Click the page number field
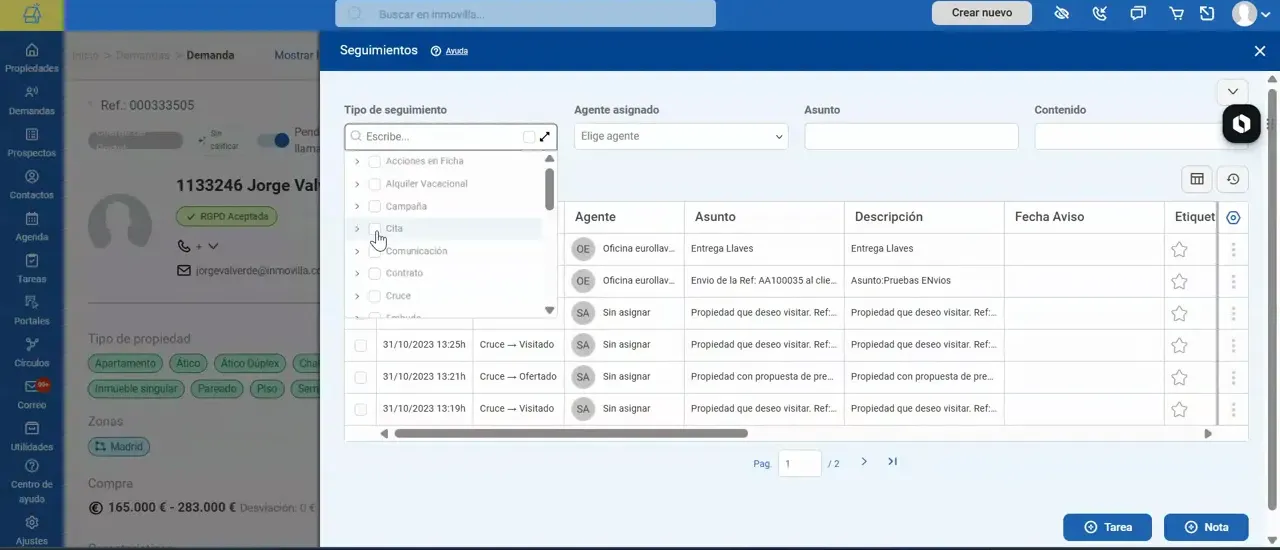The image size is (1280, 550). click(799, 464)
